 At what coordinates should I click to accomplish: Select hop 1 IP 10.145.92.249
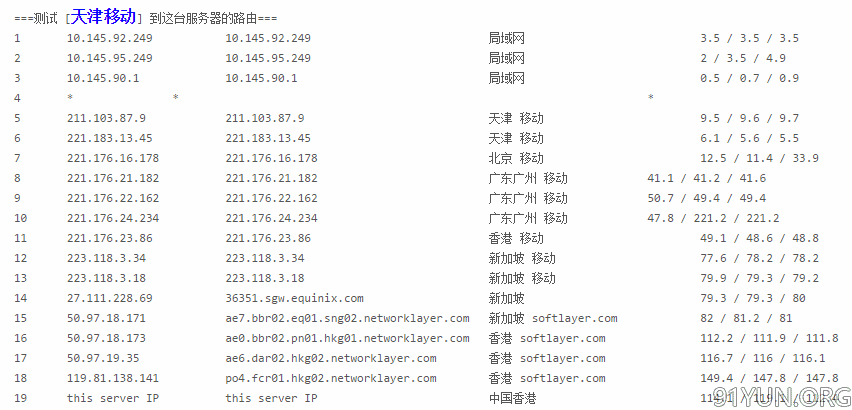(x=110, y=39)
